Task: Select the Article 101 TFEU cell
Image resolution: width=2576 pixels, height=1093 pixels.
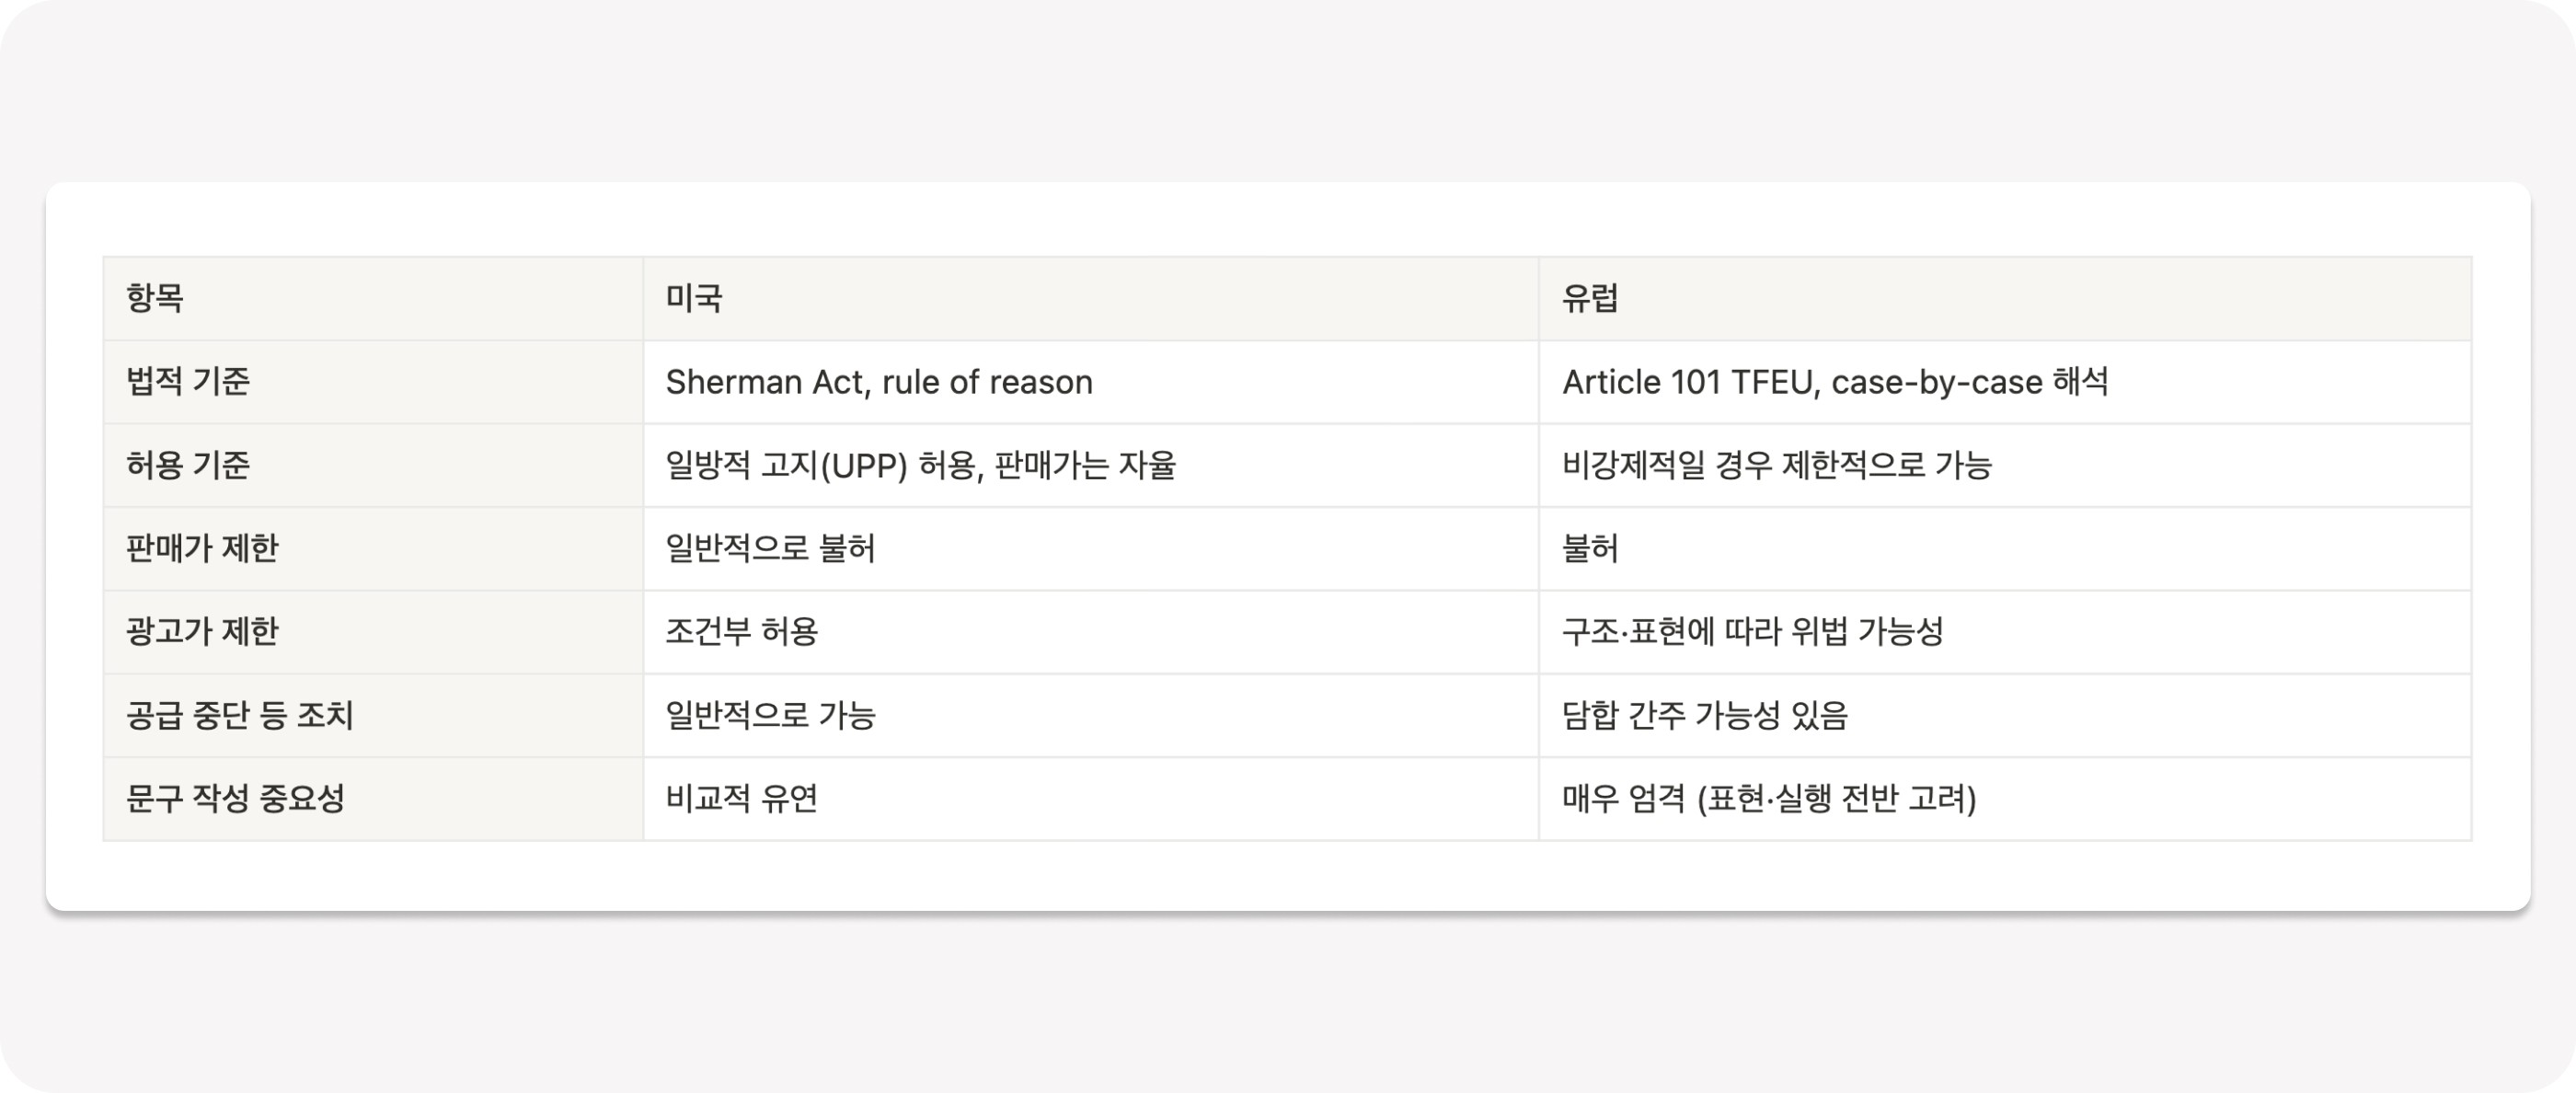Action: tap(2005, 382)
